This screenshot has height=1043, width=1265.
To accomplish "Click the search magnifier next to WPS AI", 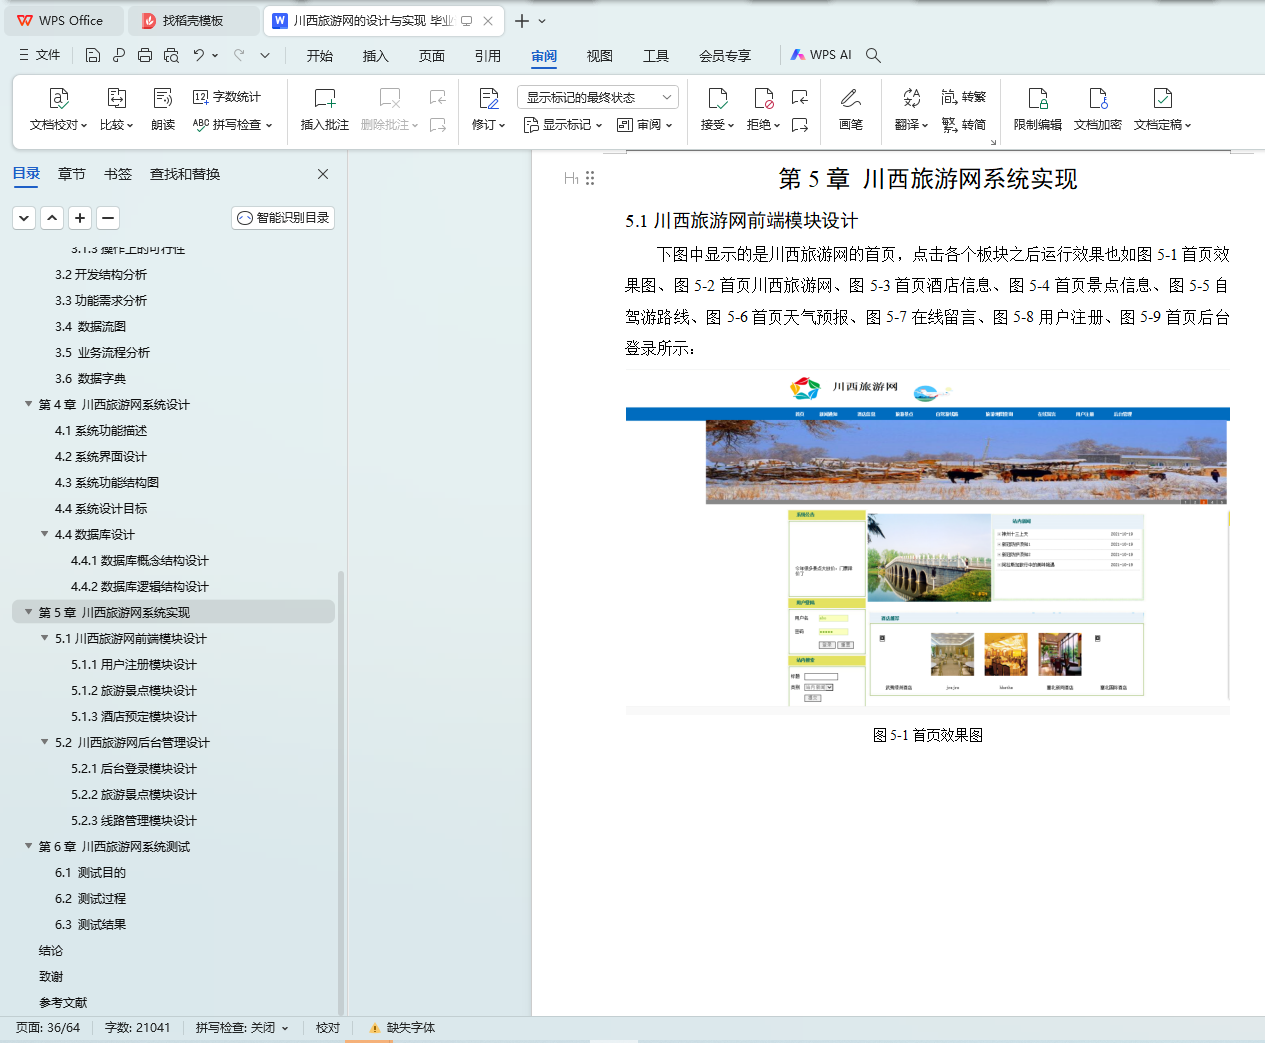I will pyautogui.click(x=873, y=55).
